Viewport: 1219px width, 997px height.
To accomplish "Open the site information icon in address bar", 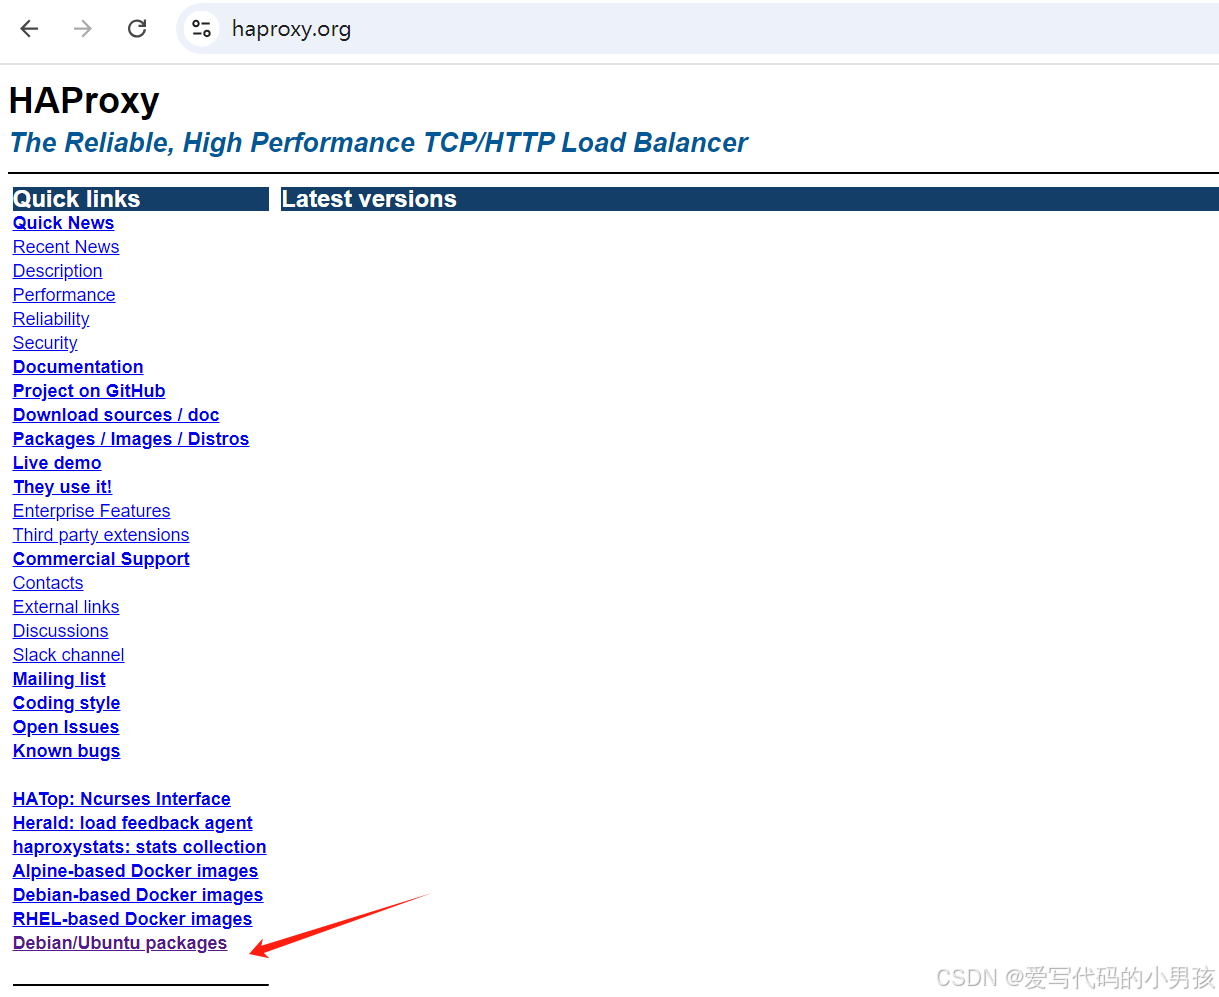I will pyautogui.click(x=201, y=29).
